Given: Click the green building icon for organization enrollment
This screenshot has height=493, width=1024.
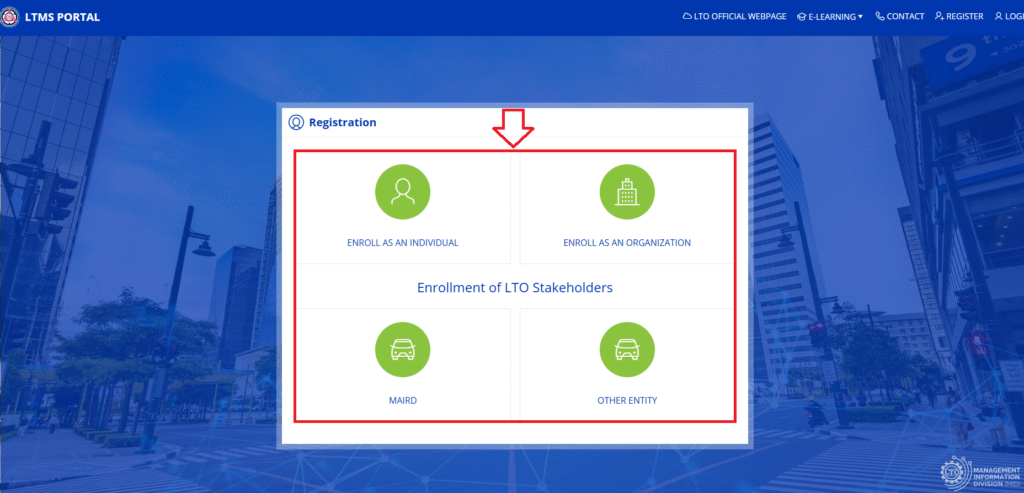Looking at the screenshot, I should [x=627, y=192].
